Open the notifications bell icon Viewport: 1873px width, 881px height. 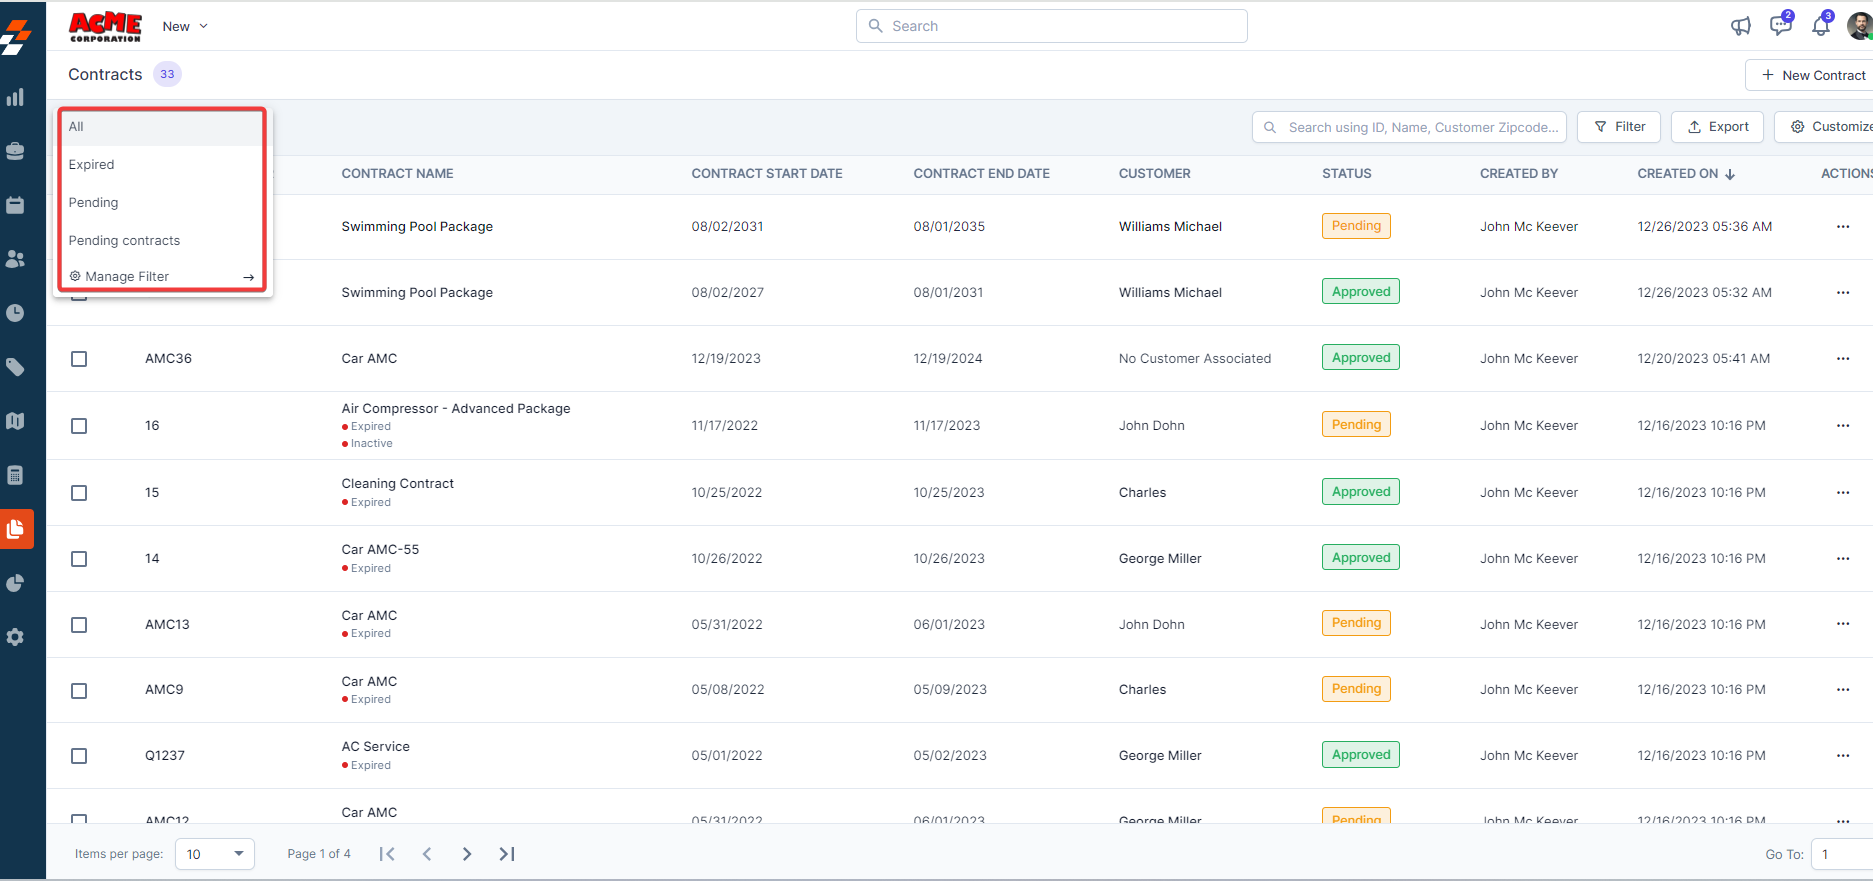[1820, 26]
